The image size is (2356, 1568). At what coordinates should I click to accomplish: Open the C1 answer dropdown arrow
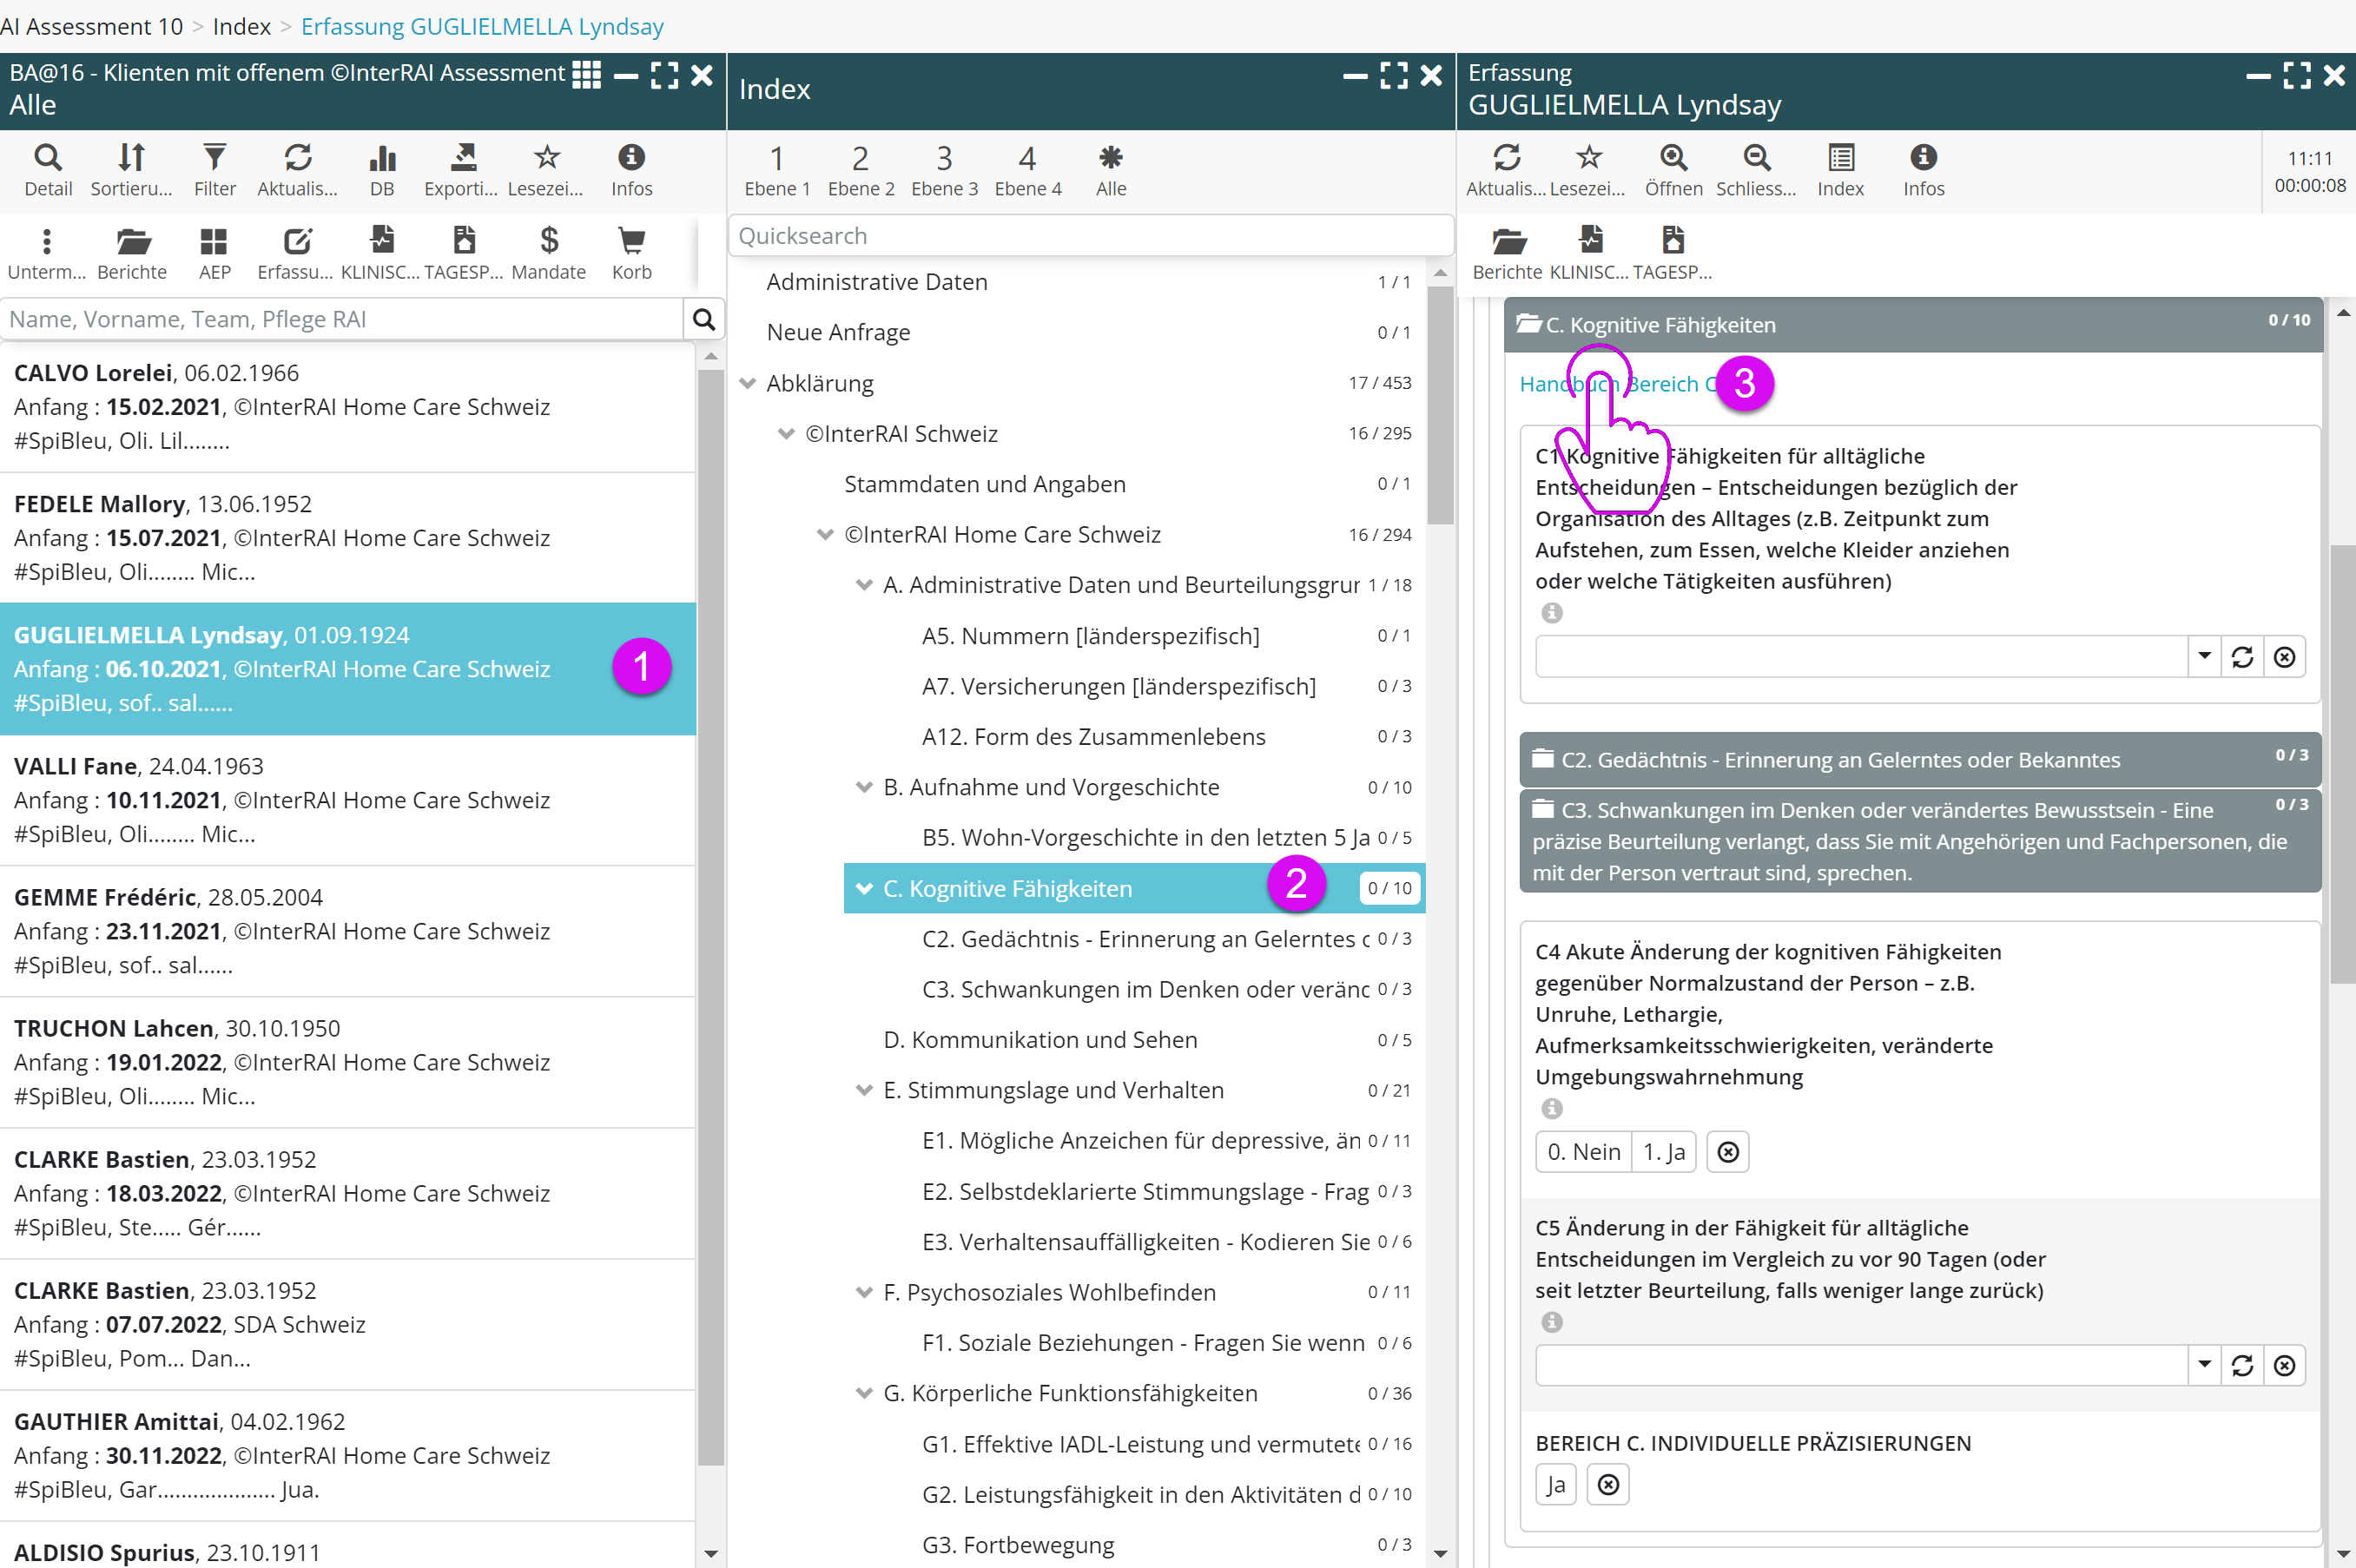pos(2204,657)
